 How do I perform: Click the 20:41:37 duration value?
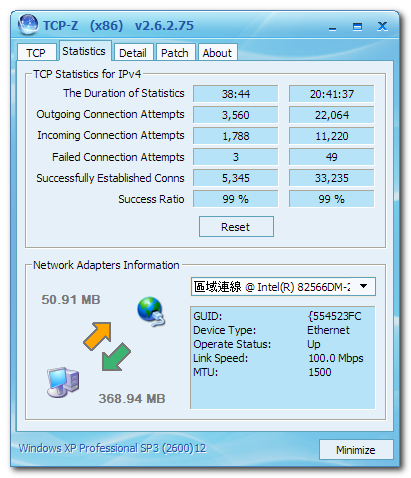point(331,94)
